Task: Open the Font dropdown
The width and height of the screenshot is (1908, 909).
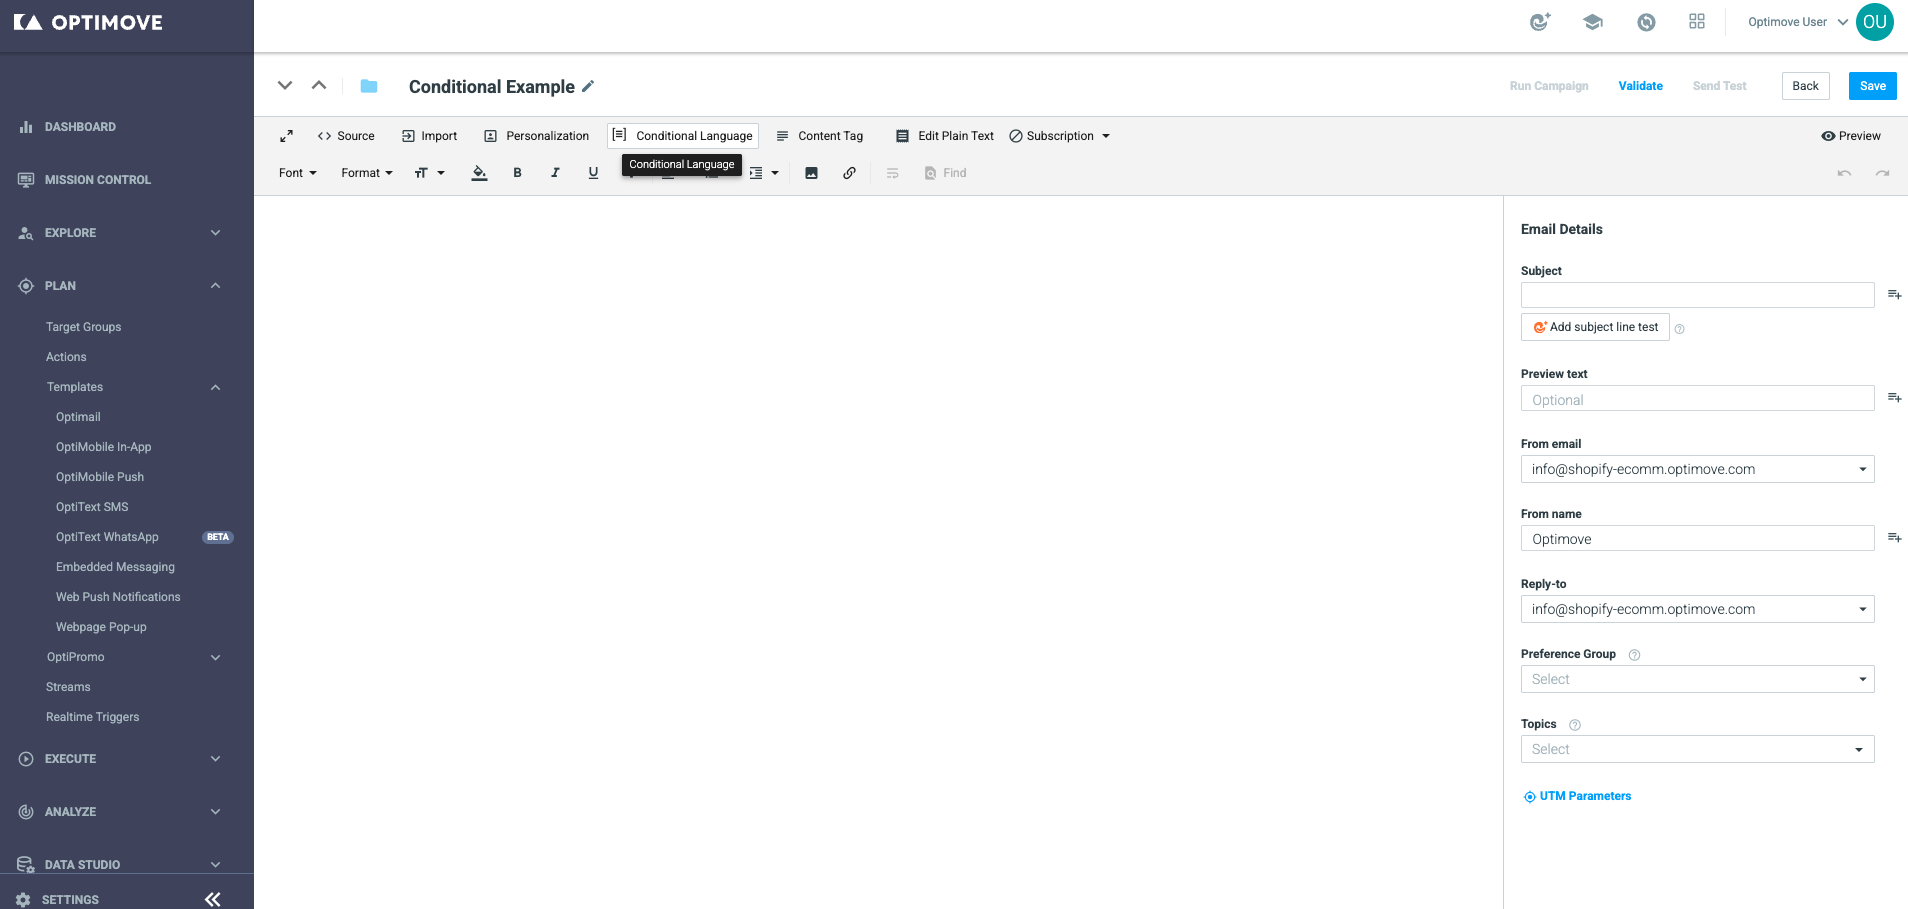Action: 298,173
